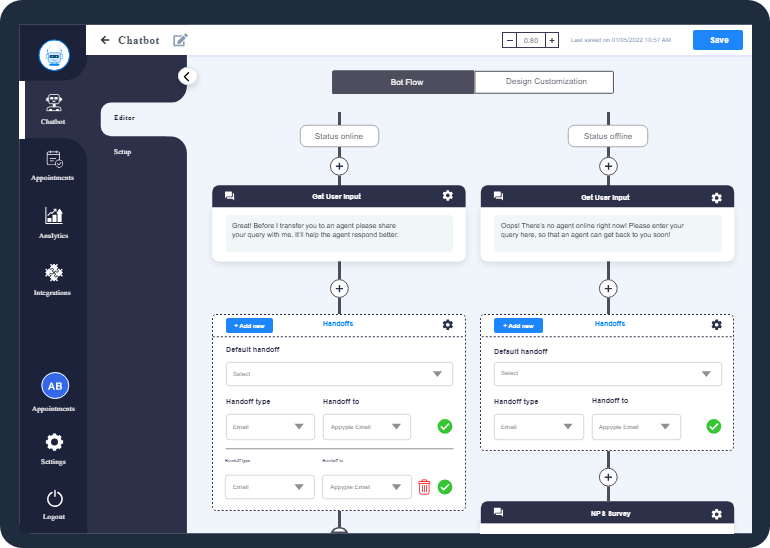Save the bot flow

(718, 40)
